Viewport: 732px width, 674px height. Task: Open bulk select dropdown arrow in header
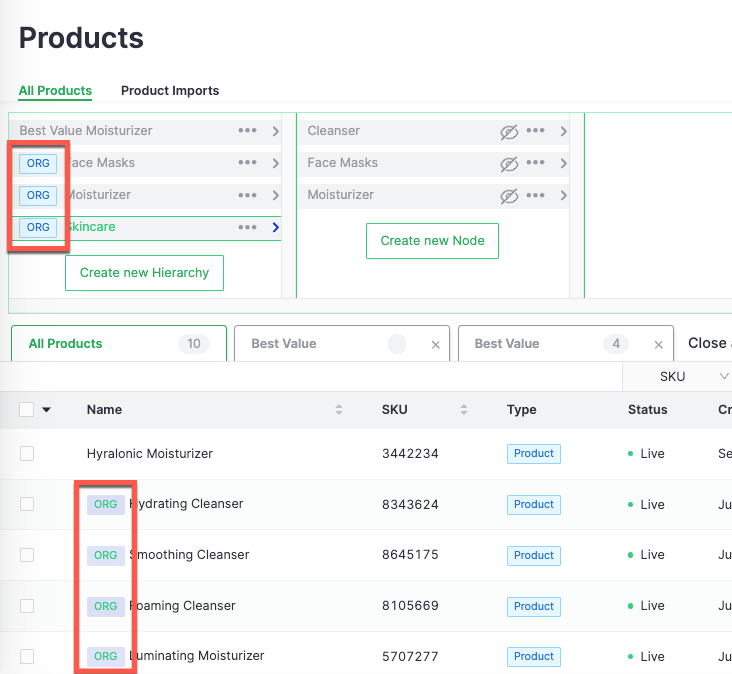point(46,410)
